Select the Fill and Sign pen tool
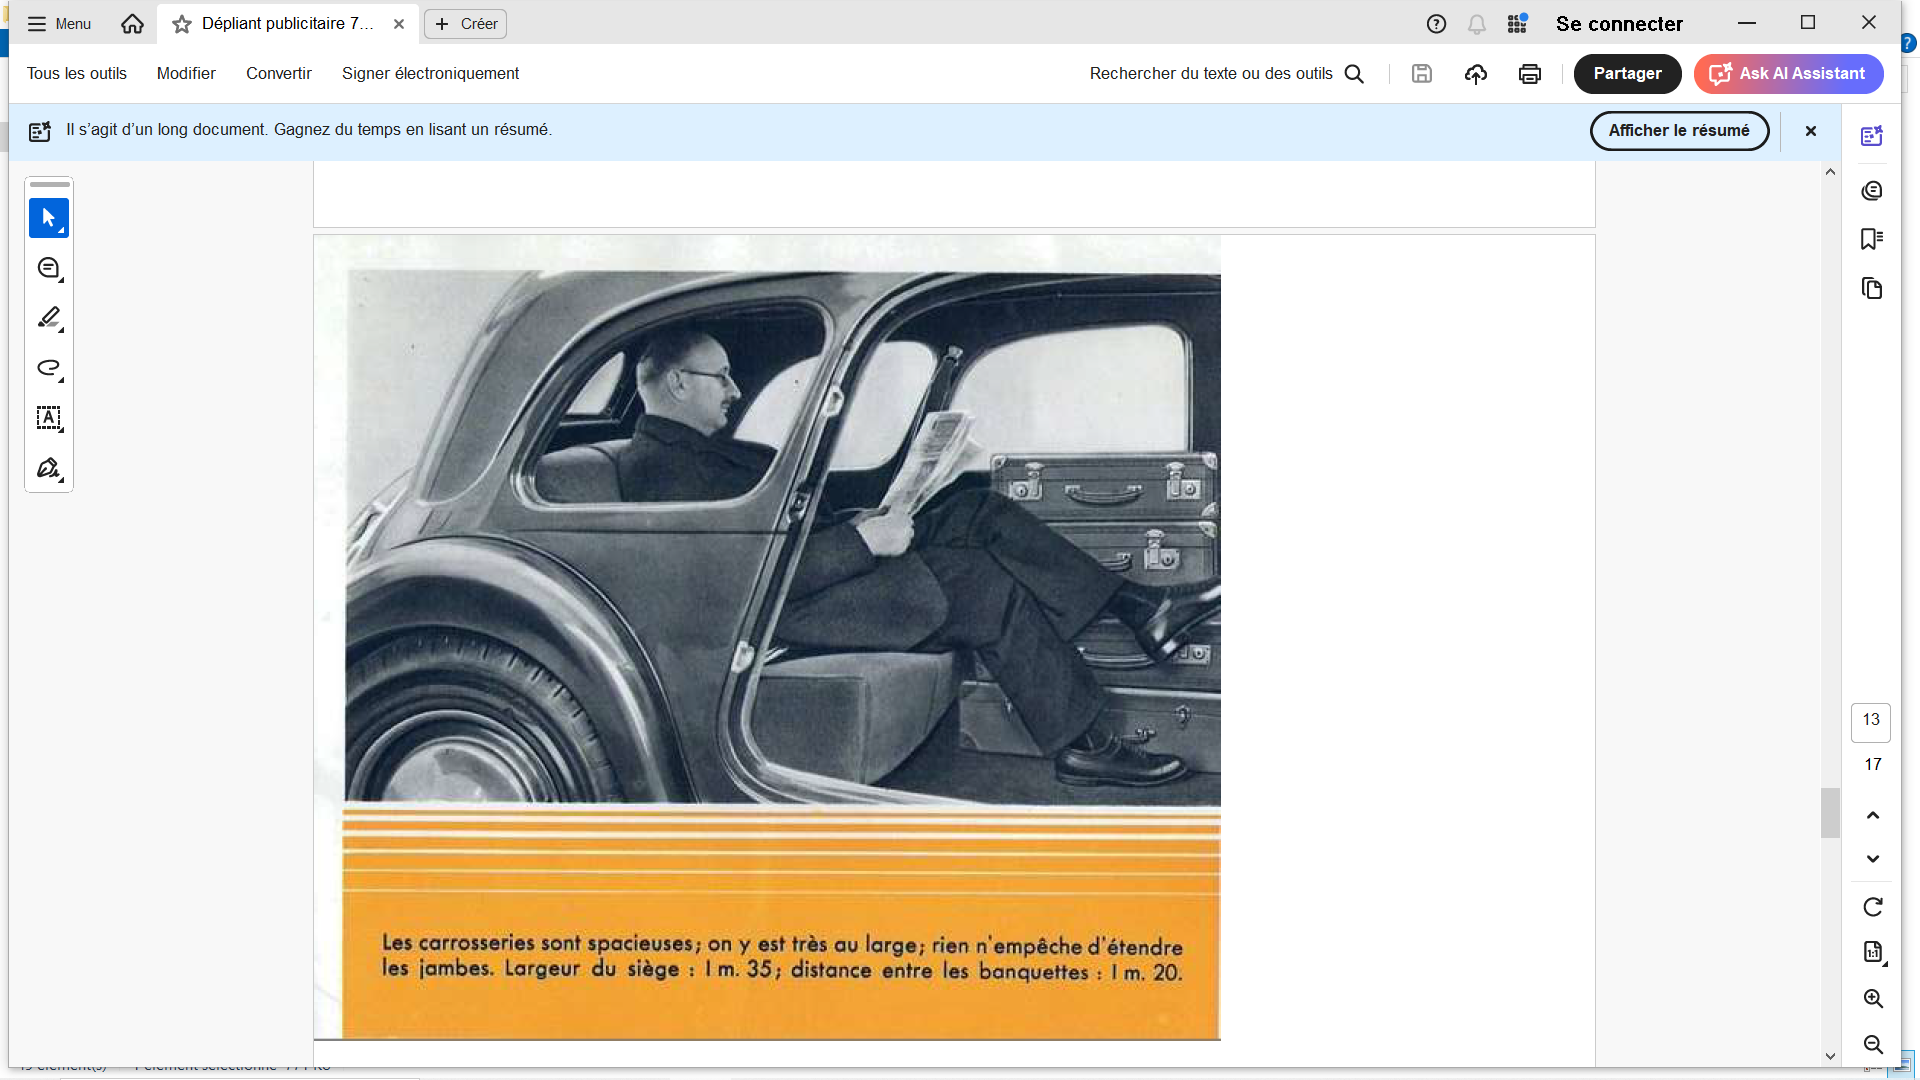The image size is (1920, 1080). [49, 468]
